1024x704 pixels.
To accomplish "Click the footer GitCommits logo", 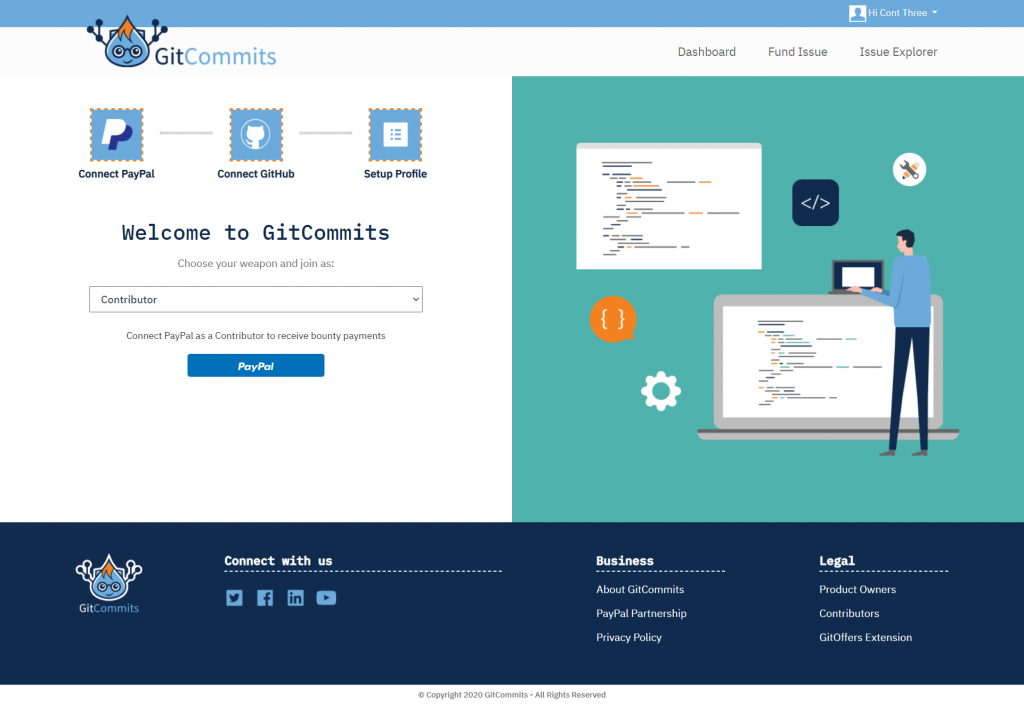I will pos(108,584).
